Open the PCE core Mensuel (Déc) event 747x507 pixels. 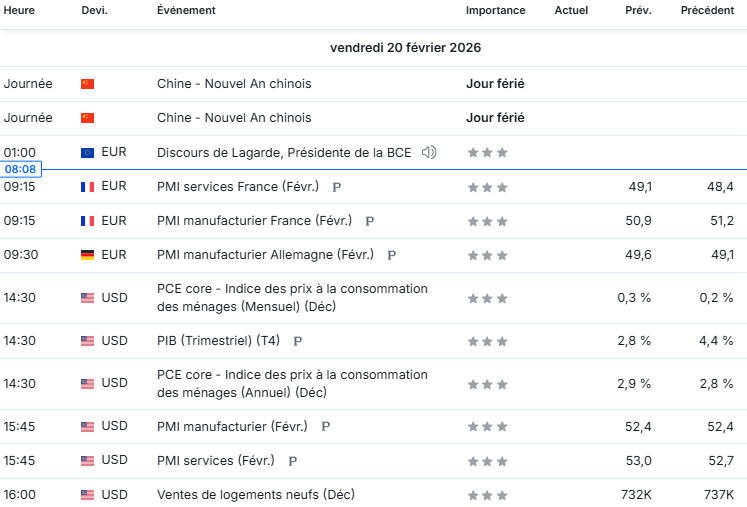[x=293, y=298]
